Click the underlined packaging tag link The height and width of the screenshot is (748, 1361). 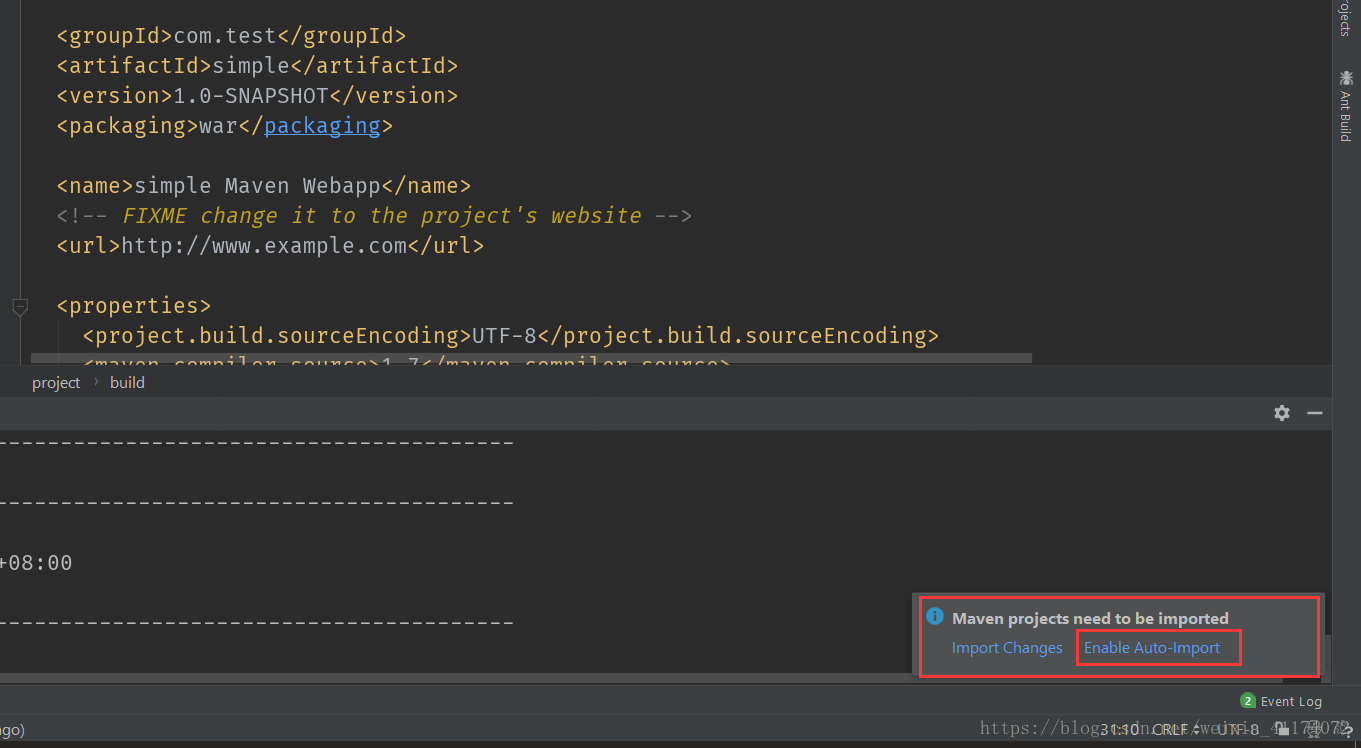point(322,126)
